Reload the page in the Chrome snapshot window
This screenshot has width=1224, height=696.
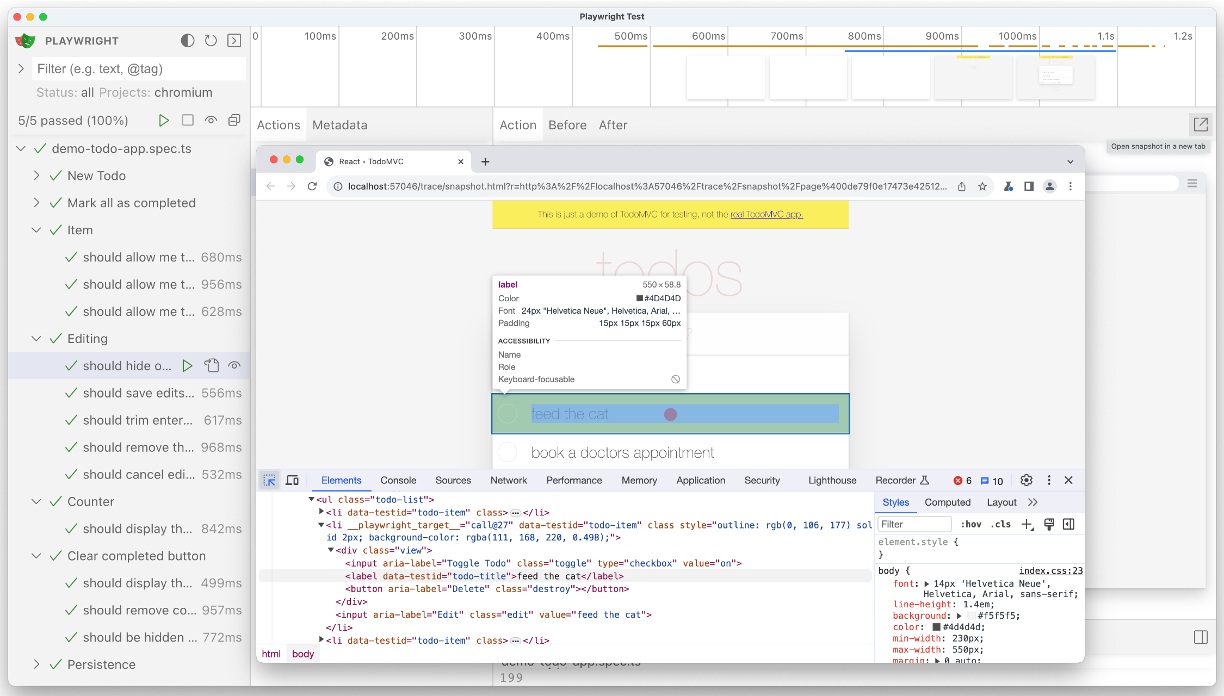click(312, 186)
